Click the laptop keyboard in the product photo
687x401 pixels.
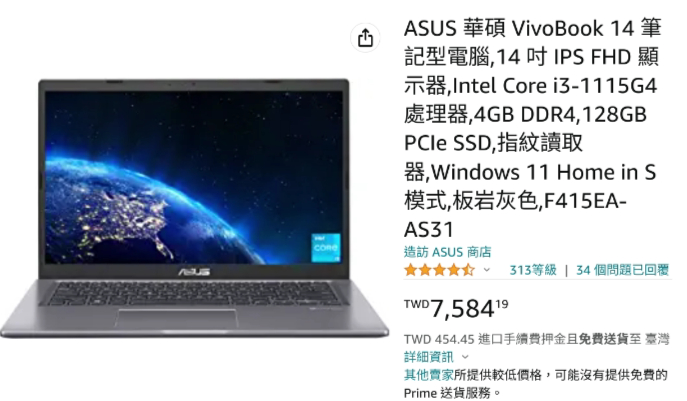[x=193, y=294]
